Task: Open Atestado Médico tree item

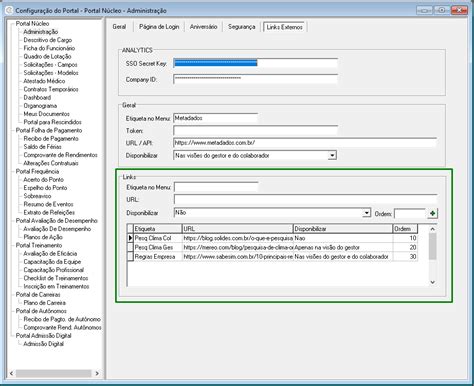Action: (44, 81)
